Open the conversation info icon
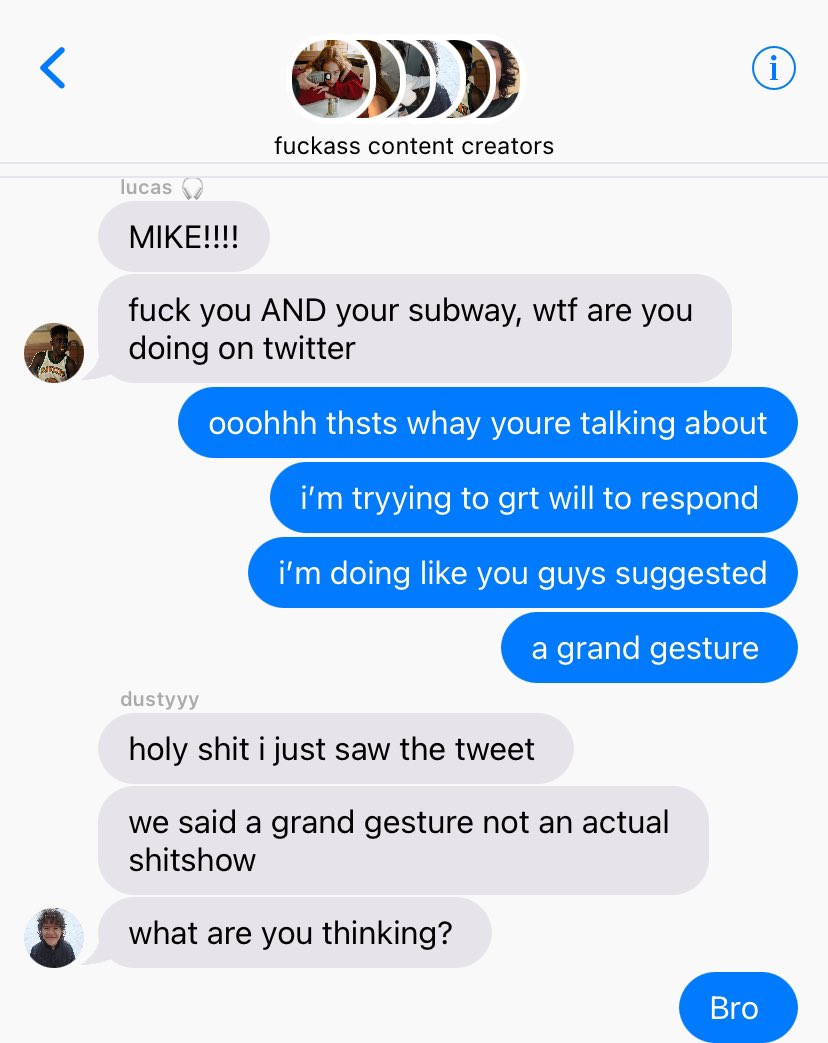 [x=773, y=68]
